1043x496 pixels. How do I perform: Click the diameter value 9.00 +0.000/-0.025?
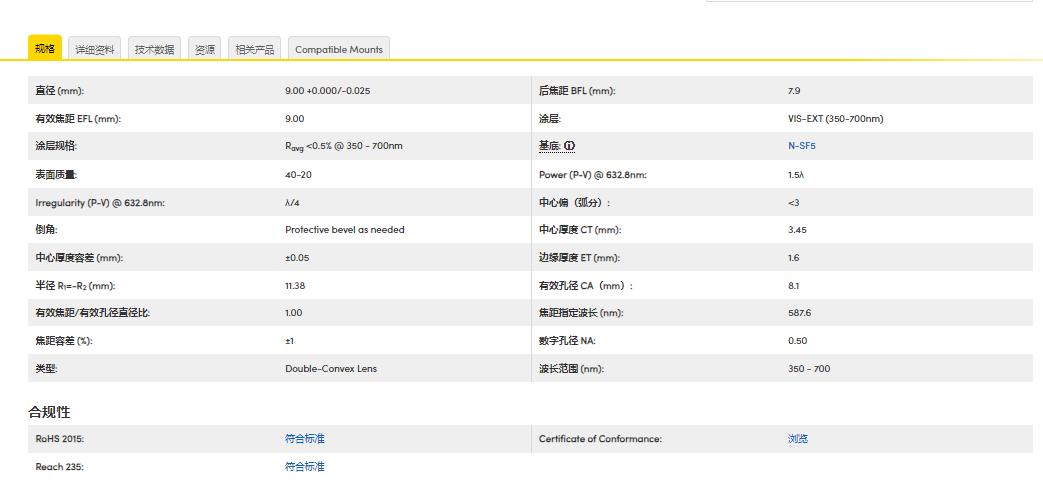click(x=327, y=91)
